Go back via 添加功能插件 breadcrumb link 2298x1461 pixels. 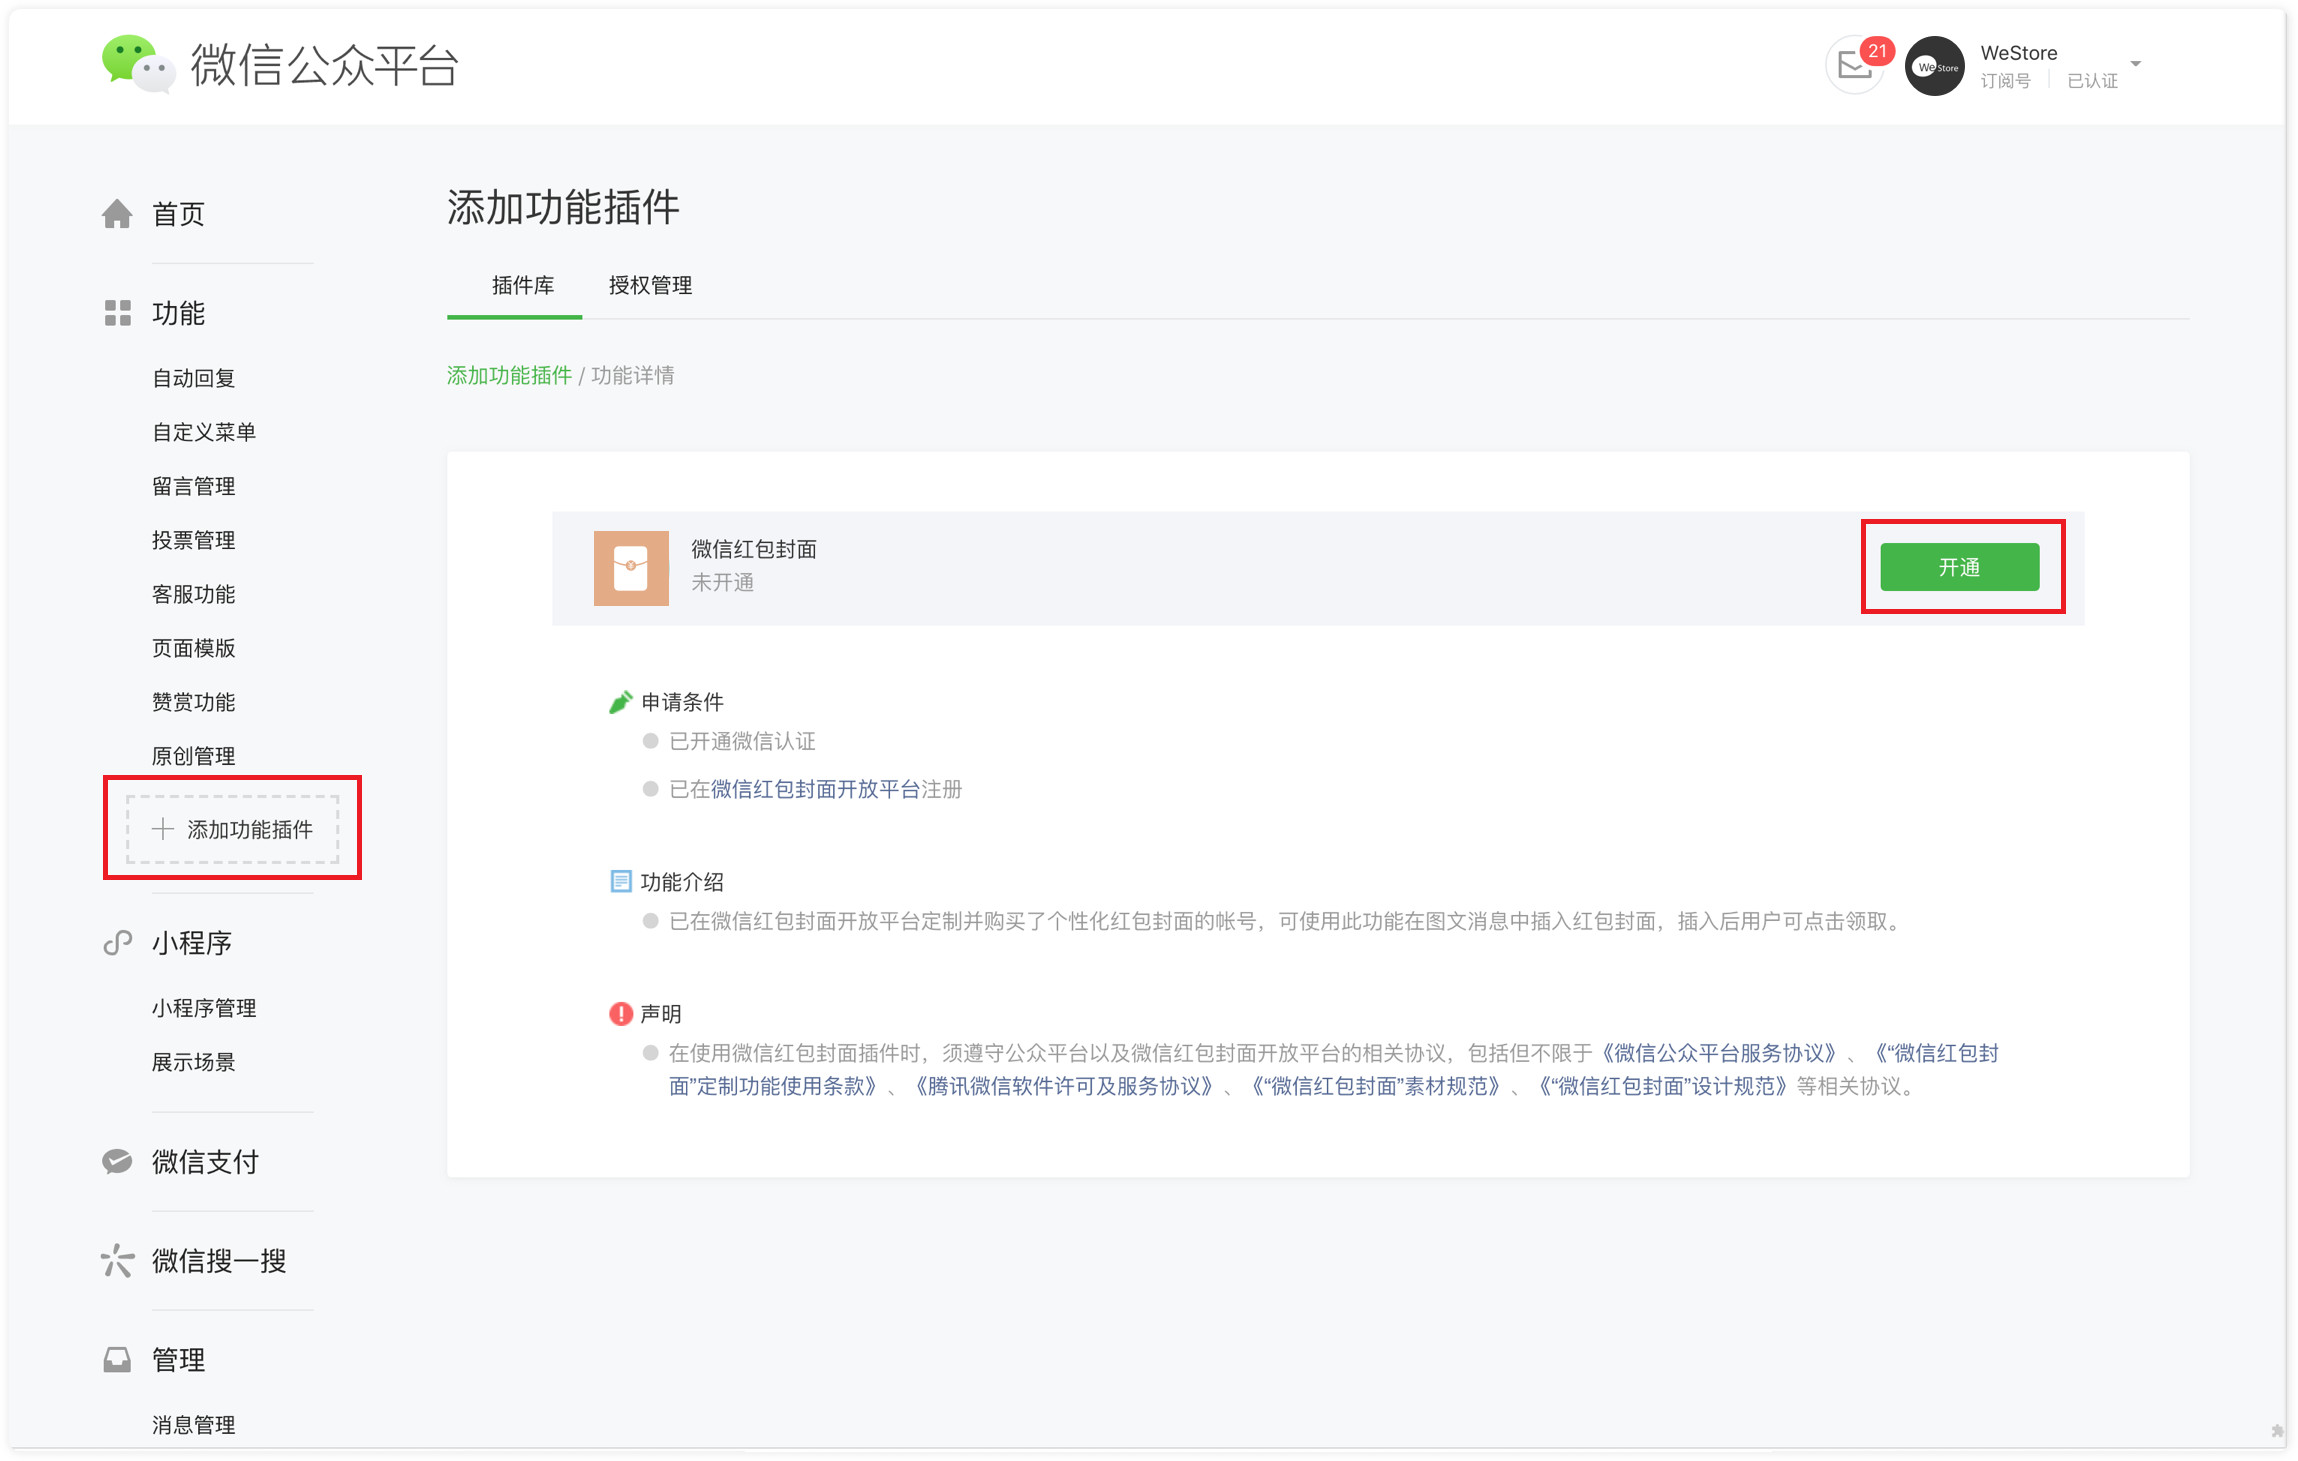tap(509, 376)
